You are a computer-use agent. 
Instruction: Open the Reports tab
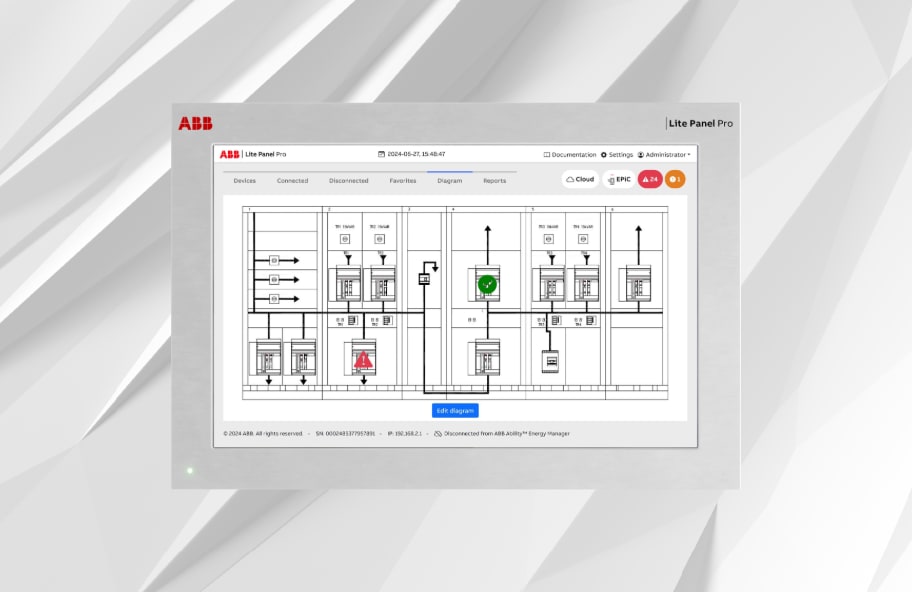click(x=494, y=181)
